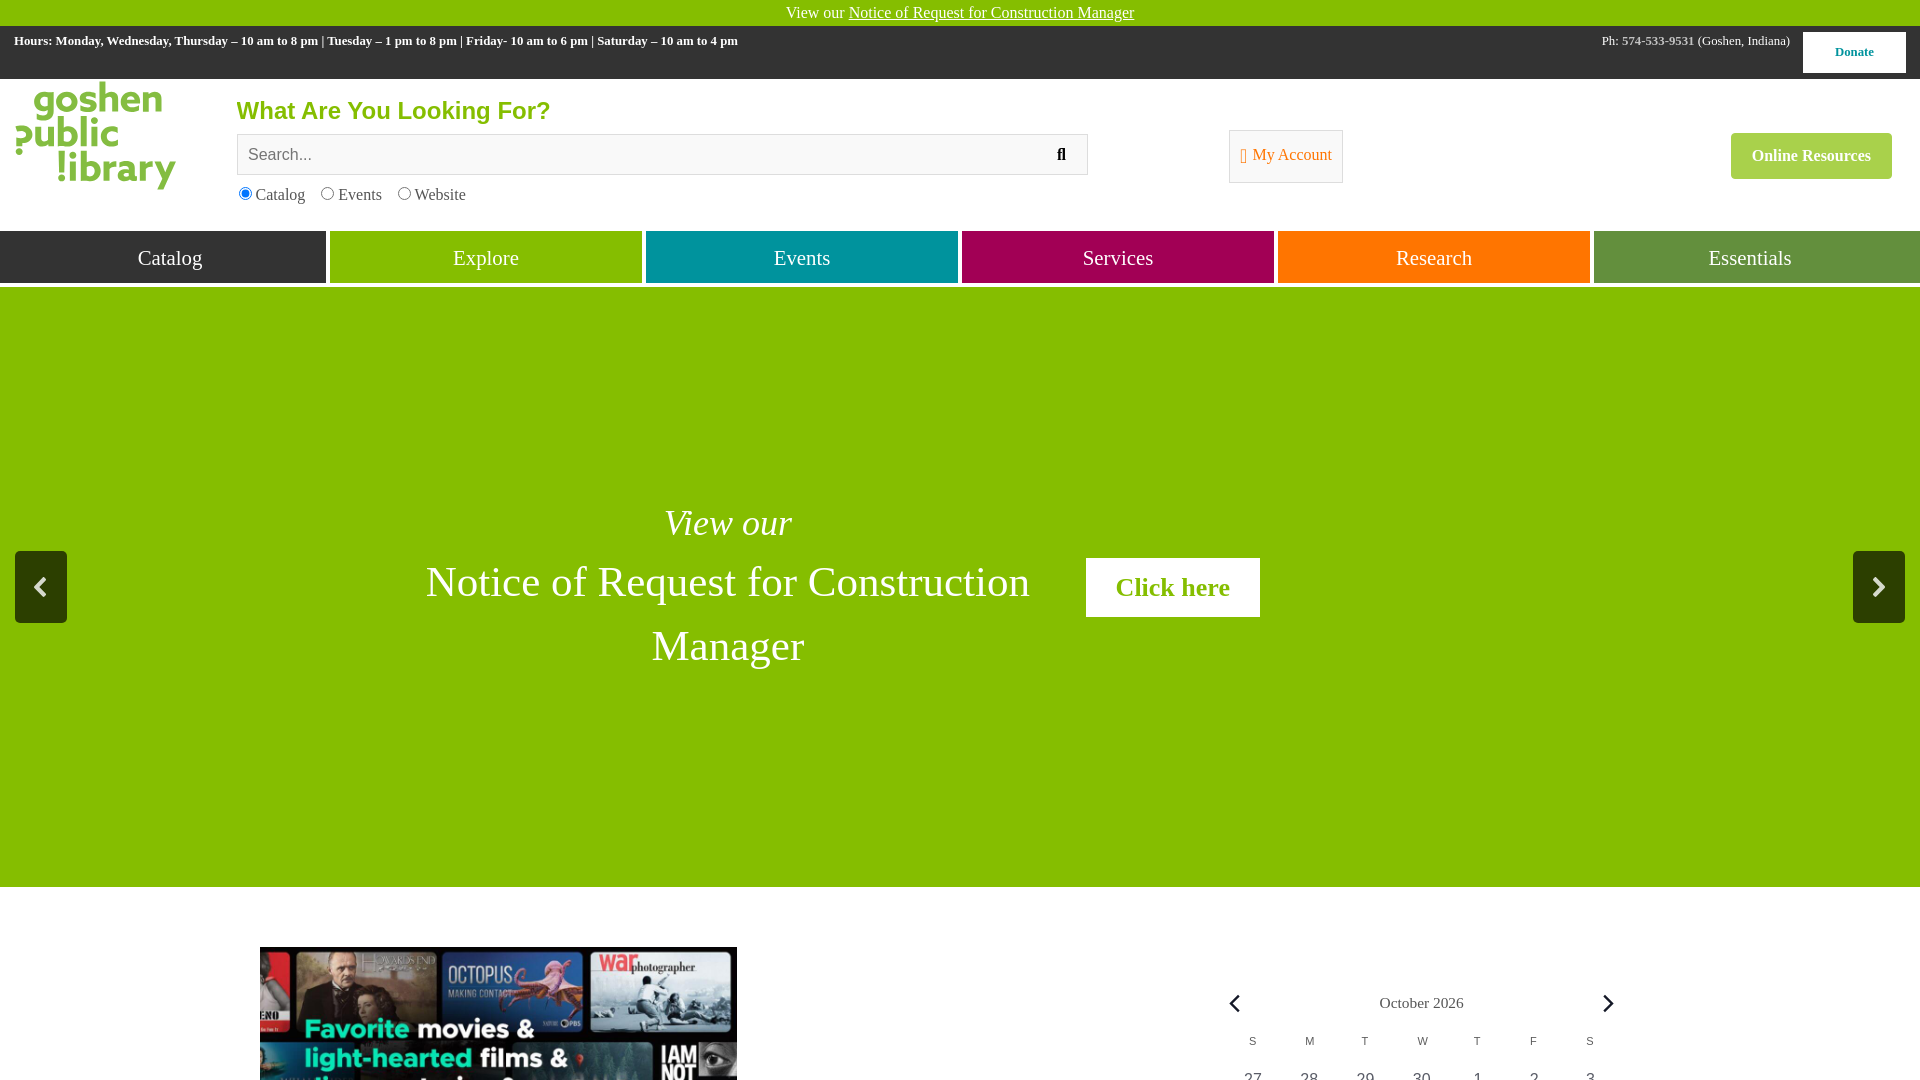Select the Website search radio button

(404, 194)
